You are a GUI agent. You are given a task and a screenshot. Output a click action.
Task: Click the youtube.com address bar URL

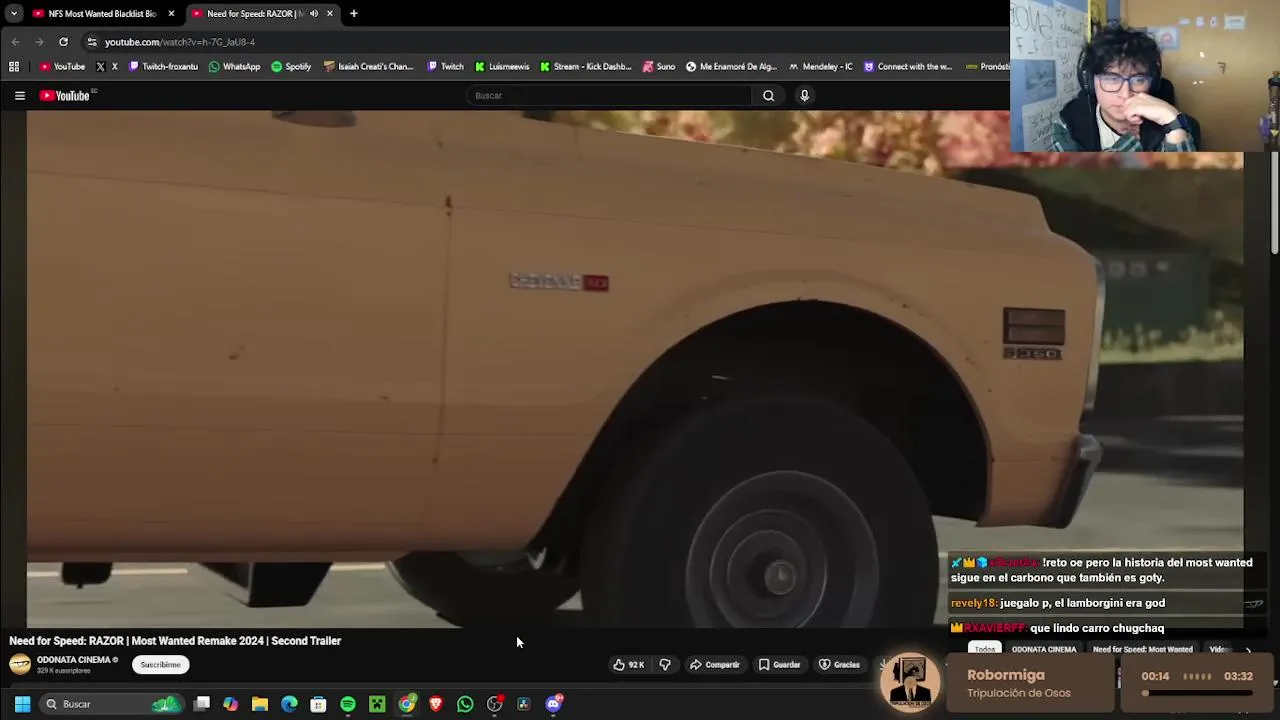(x=180, y=42)
